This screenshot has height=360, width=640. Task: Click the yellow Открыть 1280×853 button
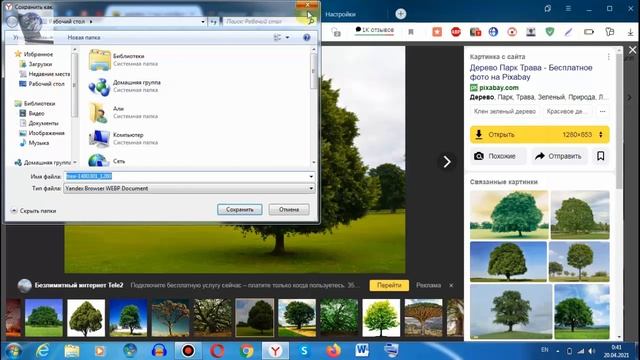click(539, 134)
